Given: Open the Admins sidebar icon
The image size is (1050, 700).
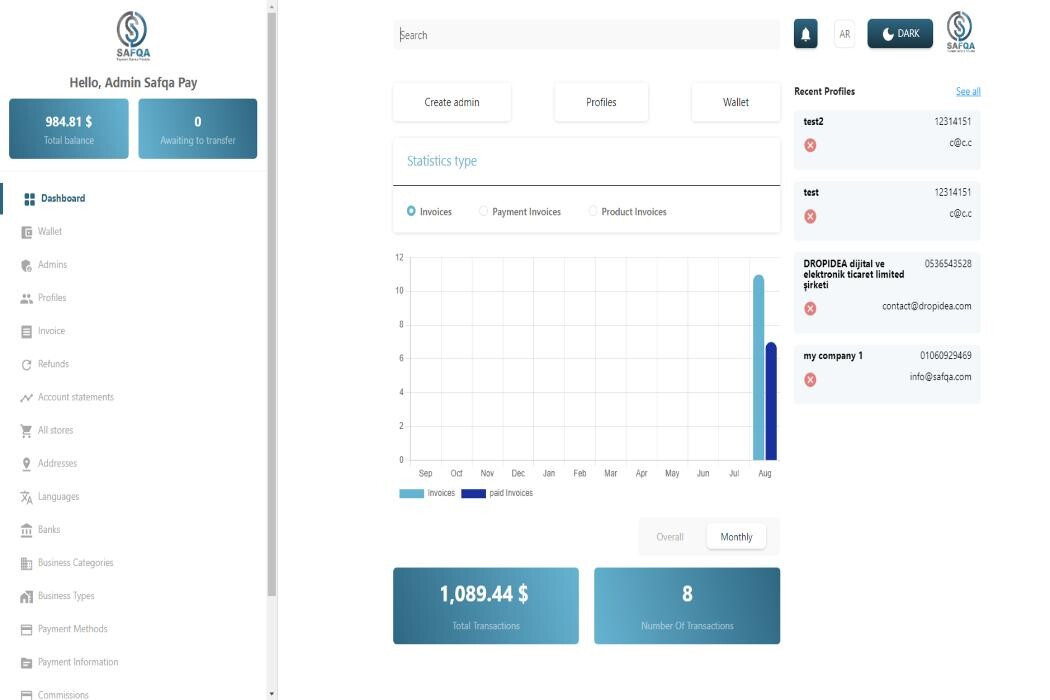Looking at the screenshot, I should point(27,265).
